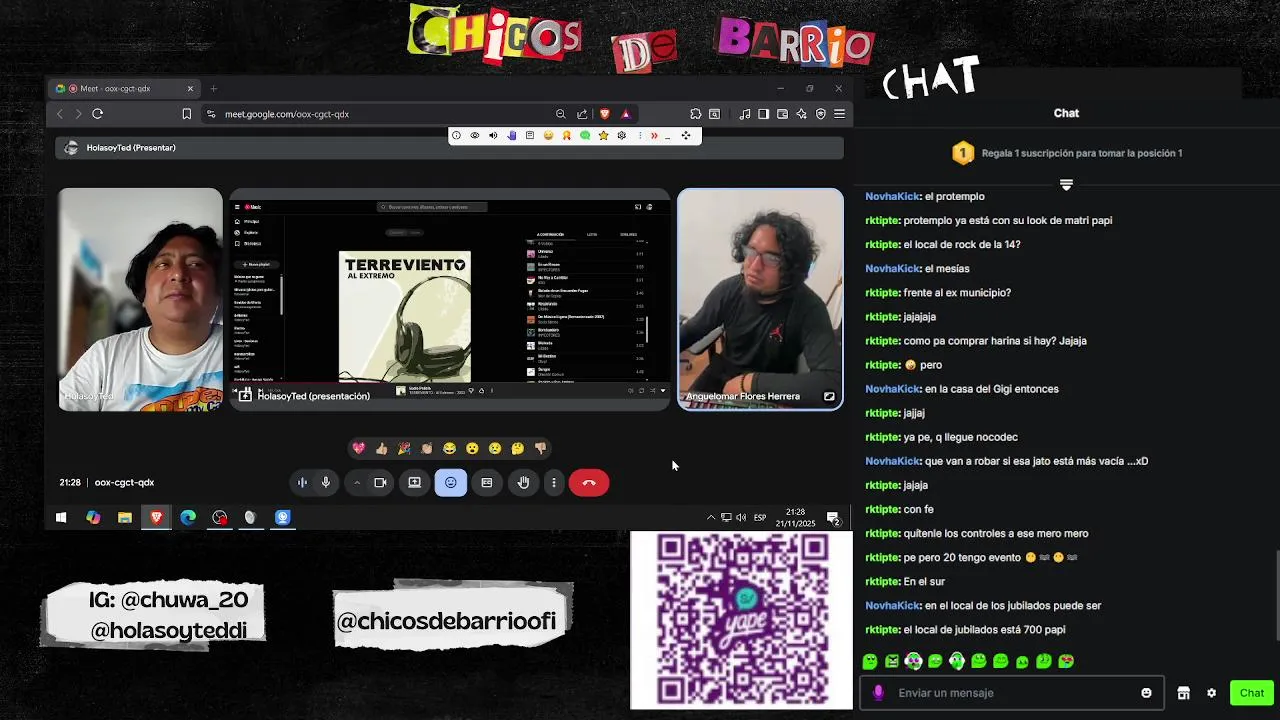Open File Explorer from taskbar
The height and width of the screenshot is (720, 1280).
[x=125, y=517]
